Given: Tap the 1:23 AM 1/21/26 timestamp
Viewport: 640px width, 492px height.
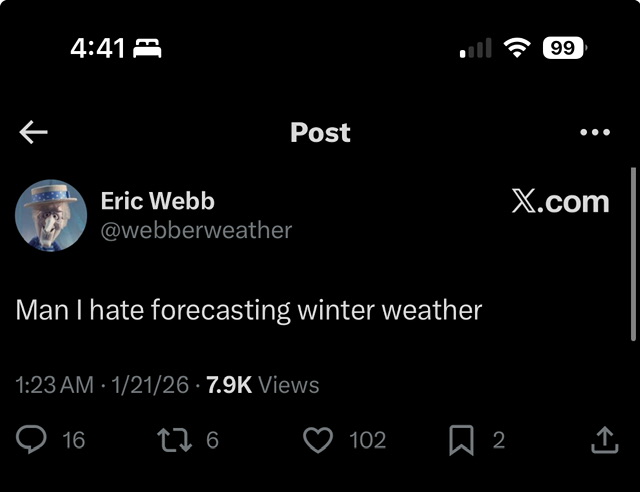Looking at the screenshot, I should click(102, 385).
